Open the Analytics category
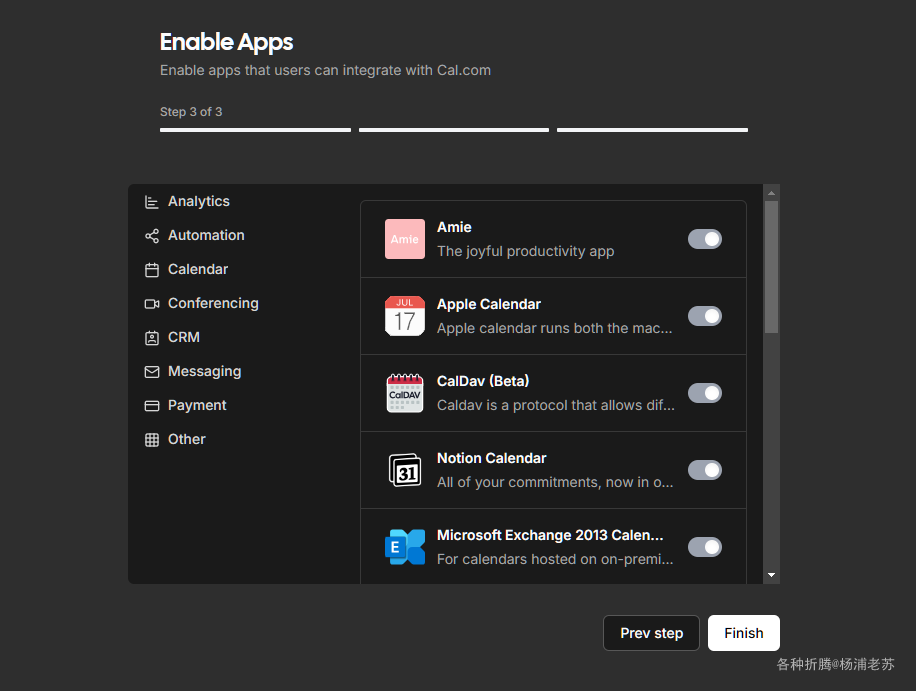 tap(199, 202)
